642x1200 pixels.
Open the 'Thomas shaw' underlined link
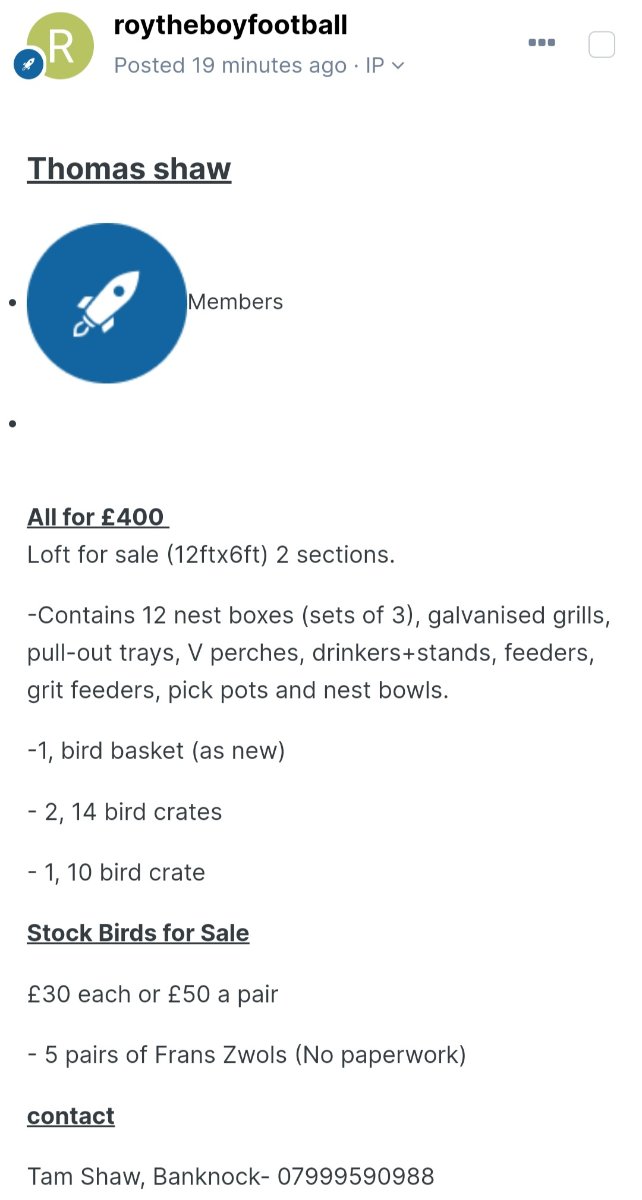click(129, 168)
